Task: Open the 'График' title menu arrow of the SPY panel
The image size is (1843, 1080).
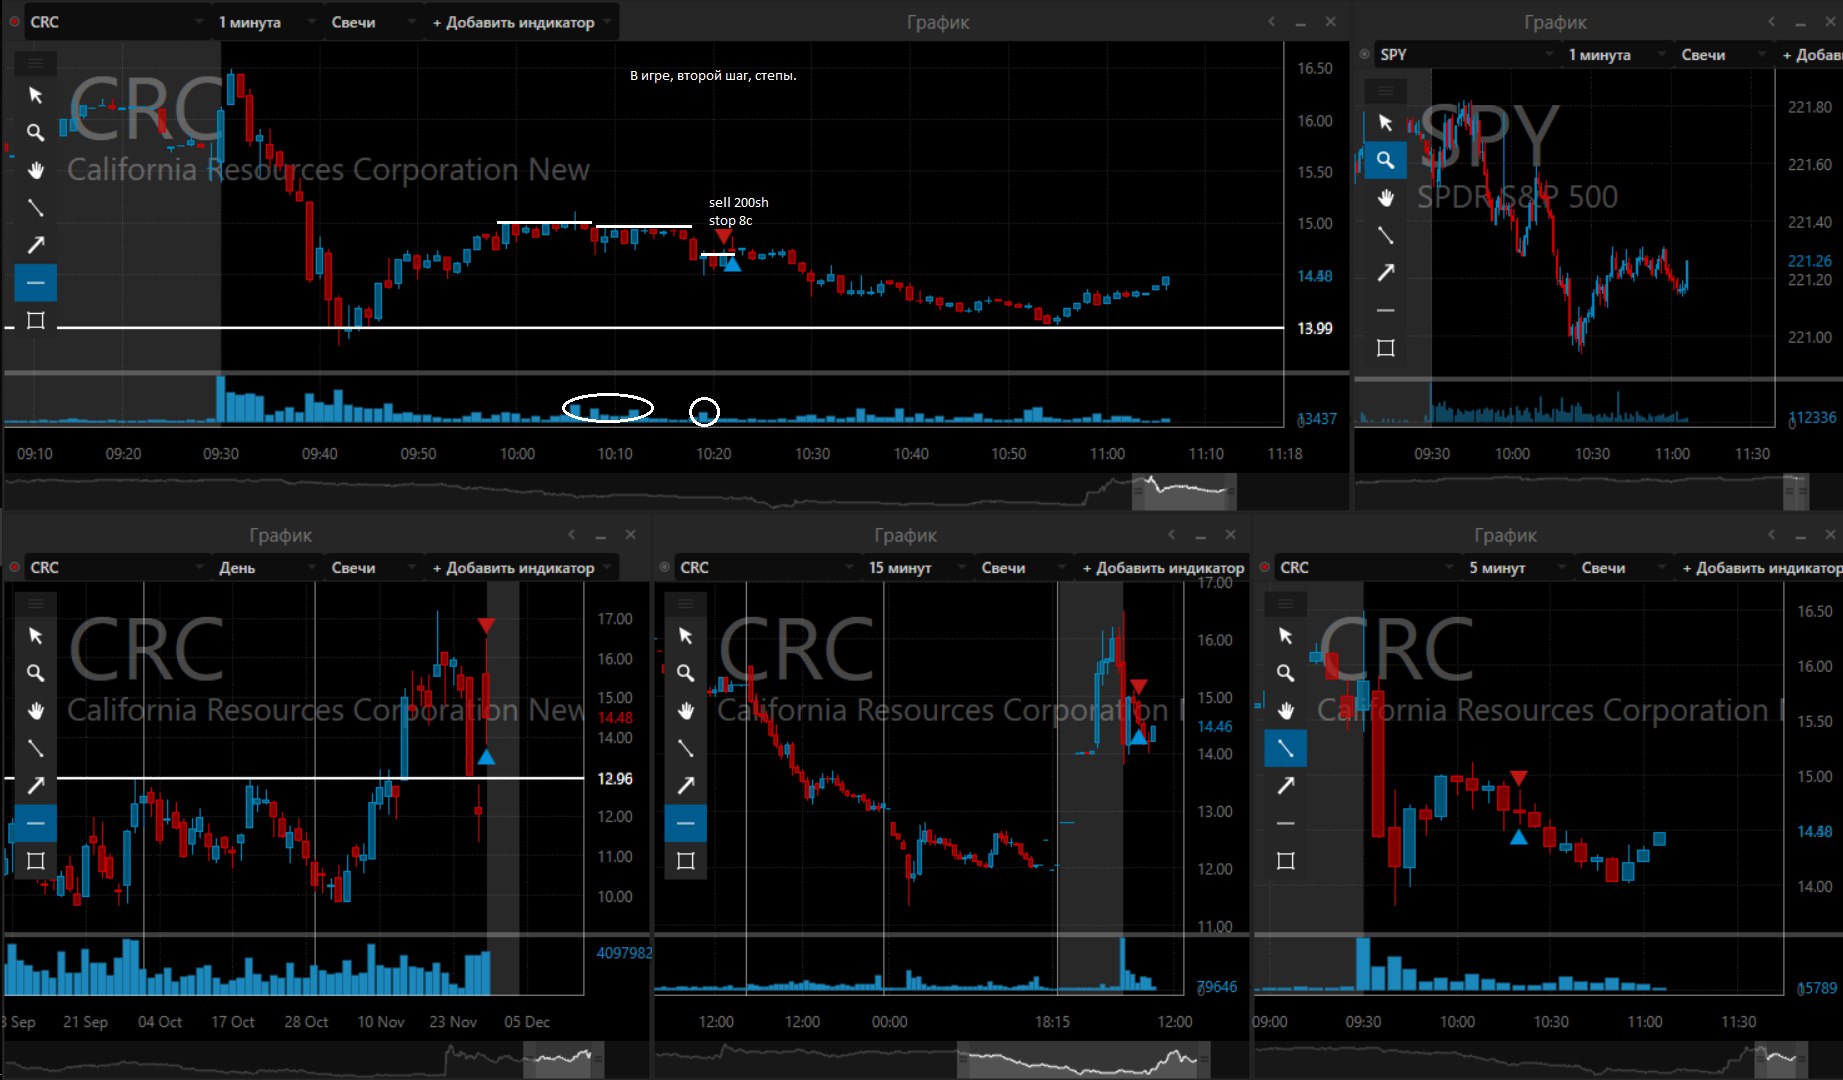Action: [1771, 22]
